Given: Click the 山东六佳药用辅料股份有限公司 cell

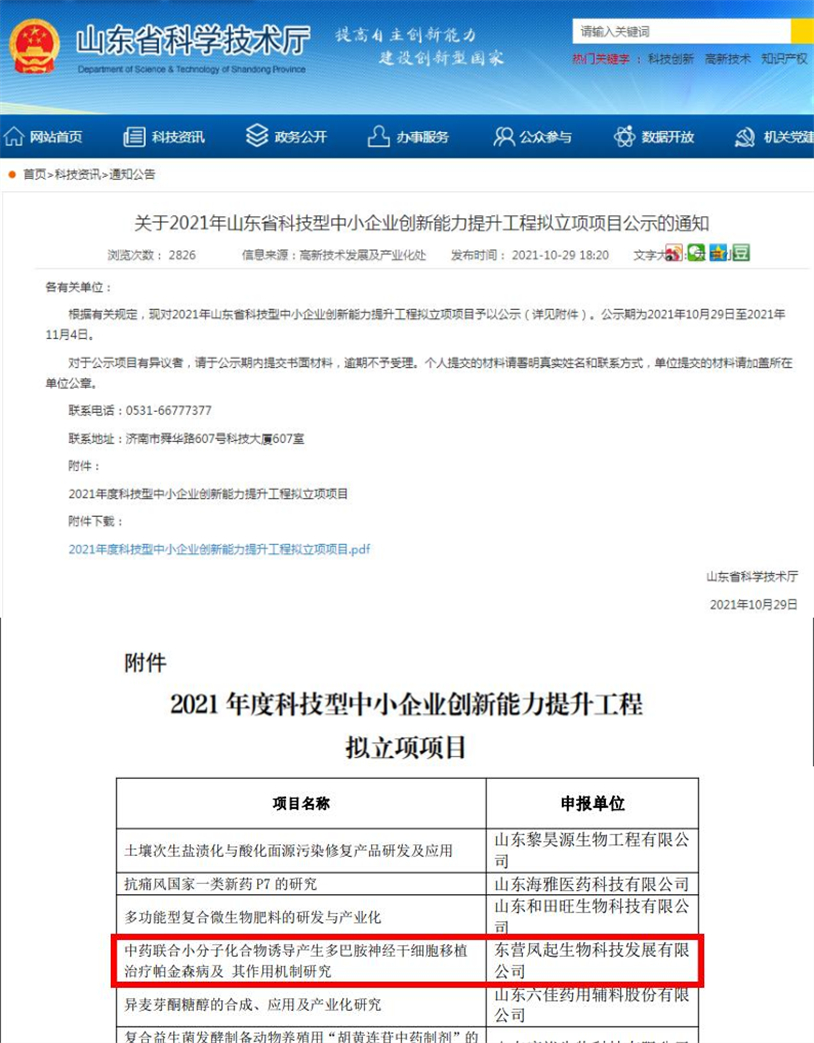Looking at the screenshot, I should [x=593, y=1004].
